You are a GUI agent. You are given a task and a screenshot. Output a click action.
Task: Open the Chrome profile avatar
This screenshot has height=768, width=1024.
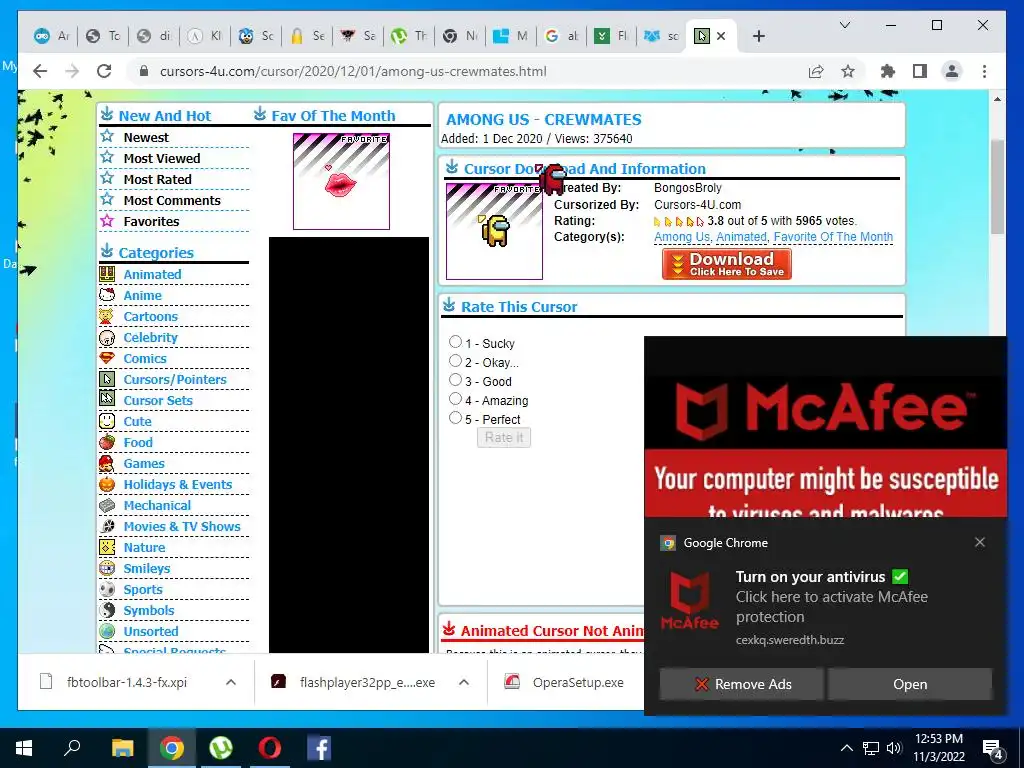tap(952, 71)
